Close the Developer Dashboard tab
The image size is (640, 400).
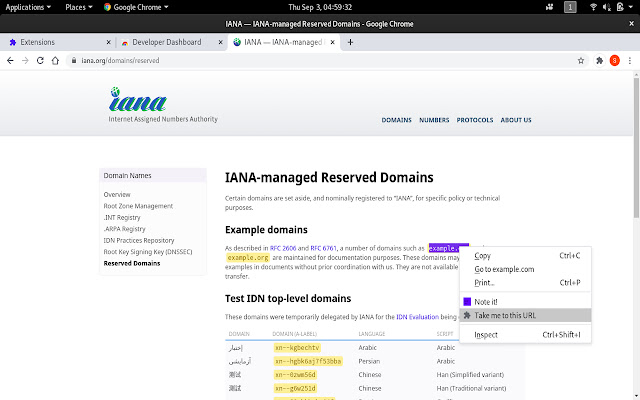tap(220, 42)
